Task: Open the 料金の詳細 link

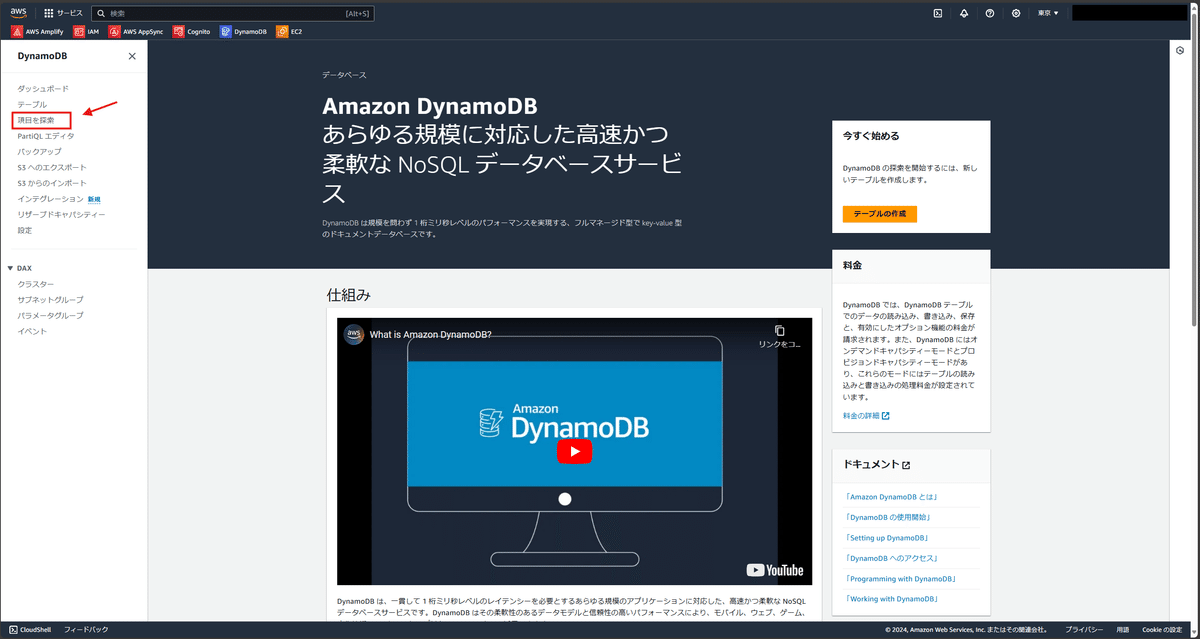Action: click(862, 415)
